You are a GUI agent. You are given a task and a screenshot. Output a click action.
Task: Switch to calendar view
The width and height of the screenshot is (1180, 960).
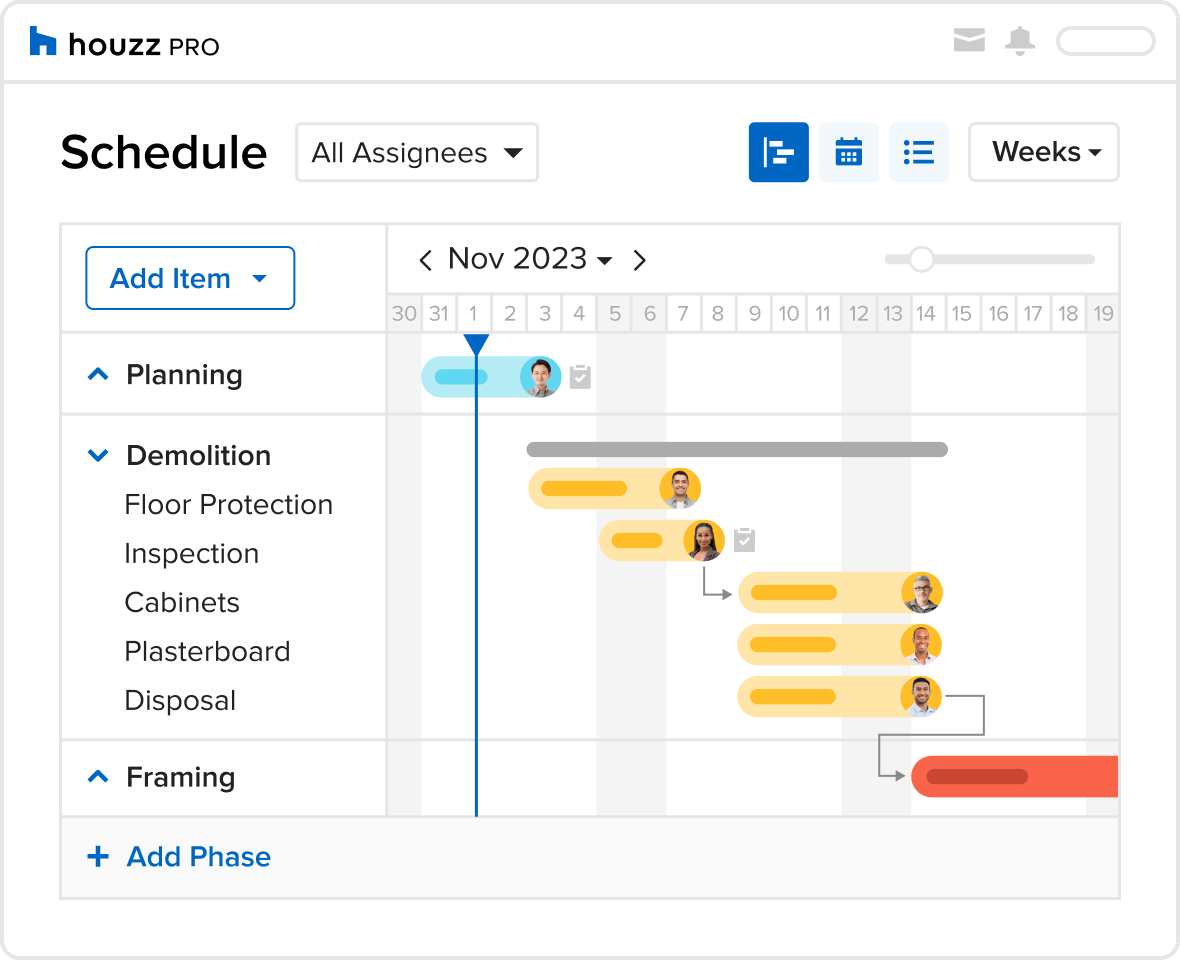coord(848,152)
